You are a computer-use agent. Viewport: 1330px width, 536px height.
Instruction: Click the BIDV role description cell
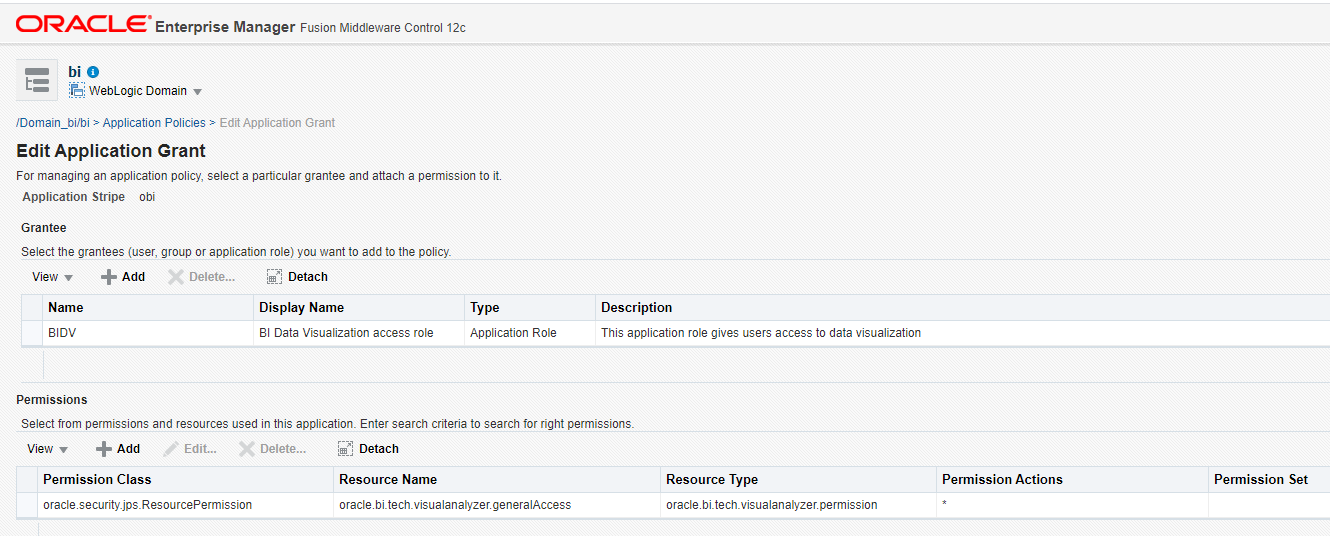coord(962,333)
